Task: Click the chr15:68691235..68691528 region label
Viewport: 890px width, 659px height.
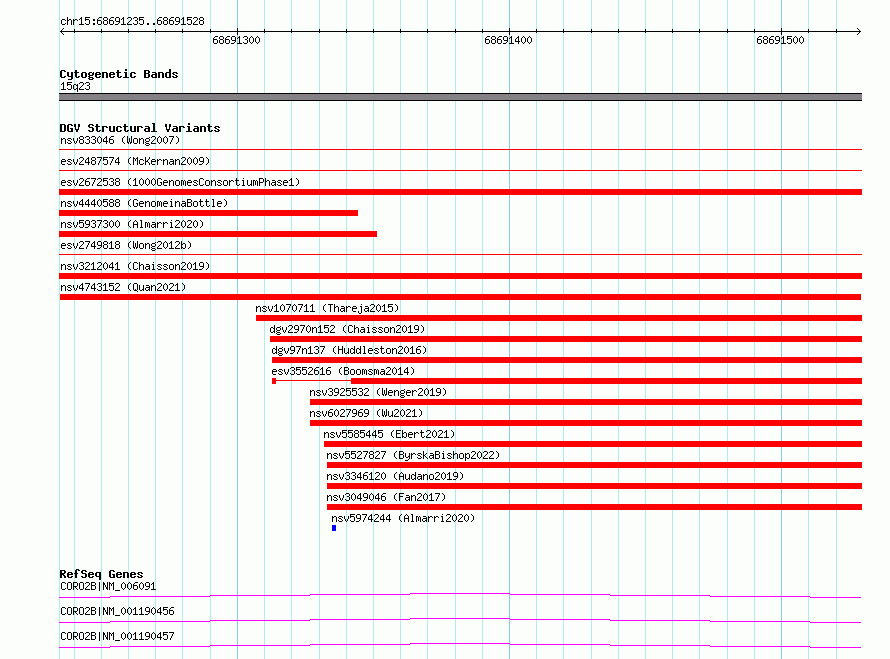Action: (132, 21)
